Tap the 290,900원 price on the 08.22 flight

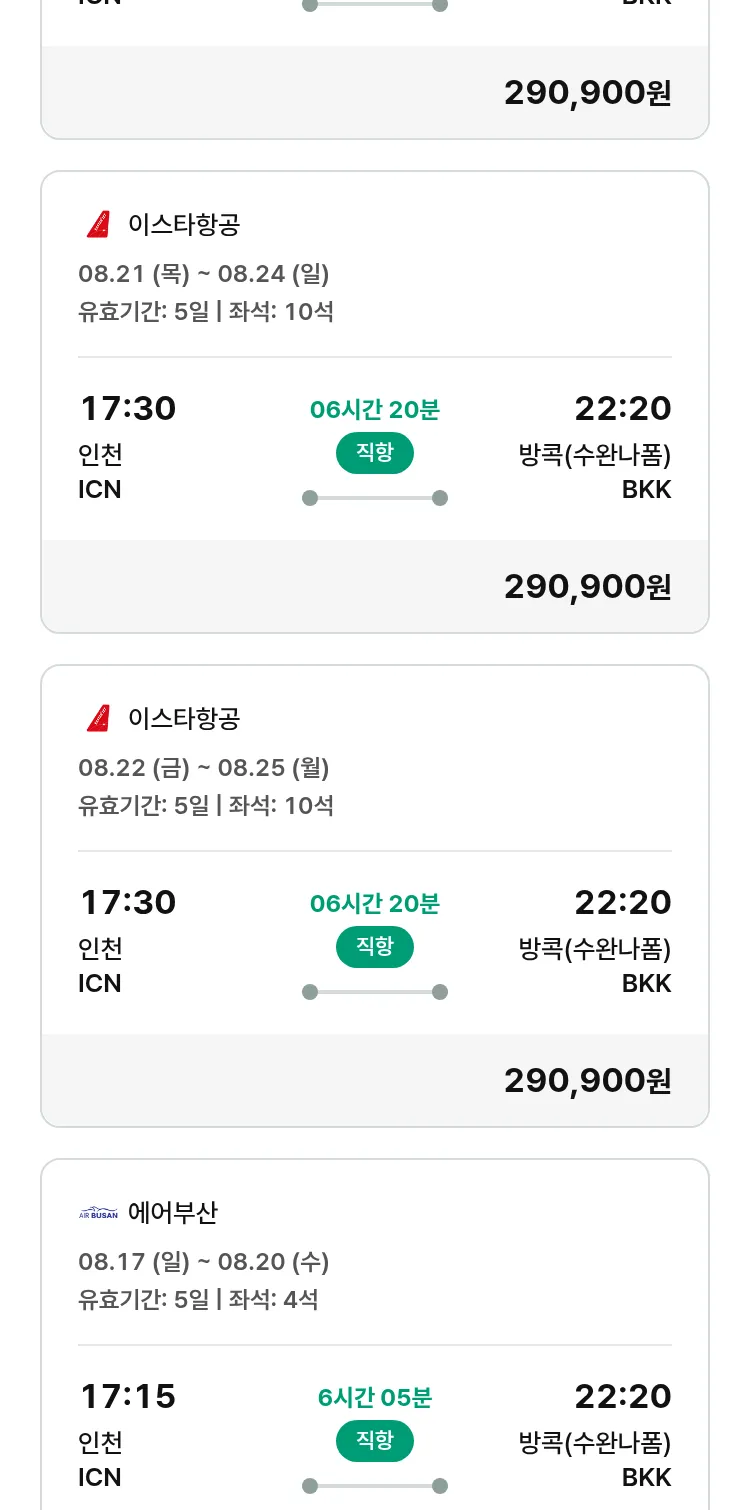587,1081
